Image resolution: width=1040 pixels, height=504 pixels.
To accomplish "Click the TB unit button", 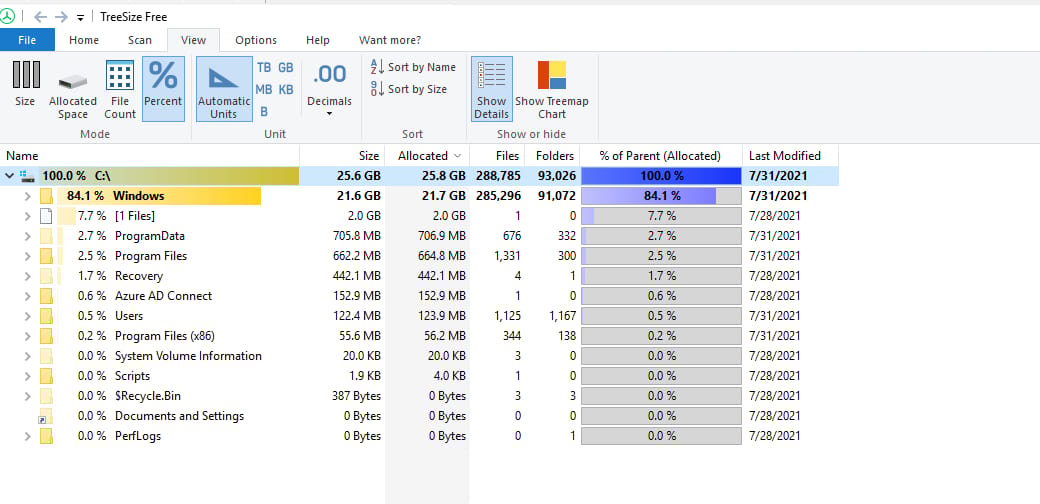I will [x=264, y=67].
